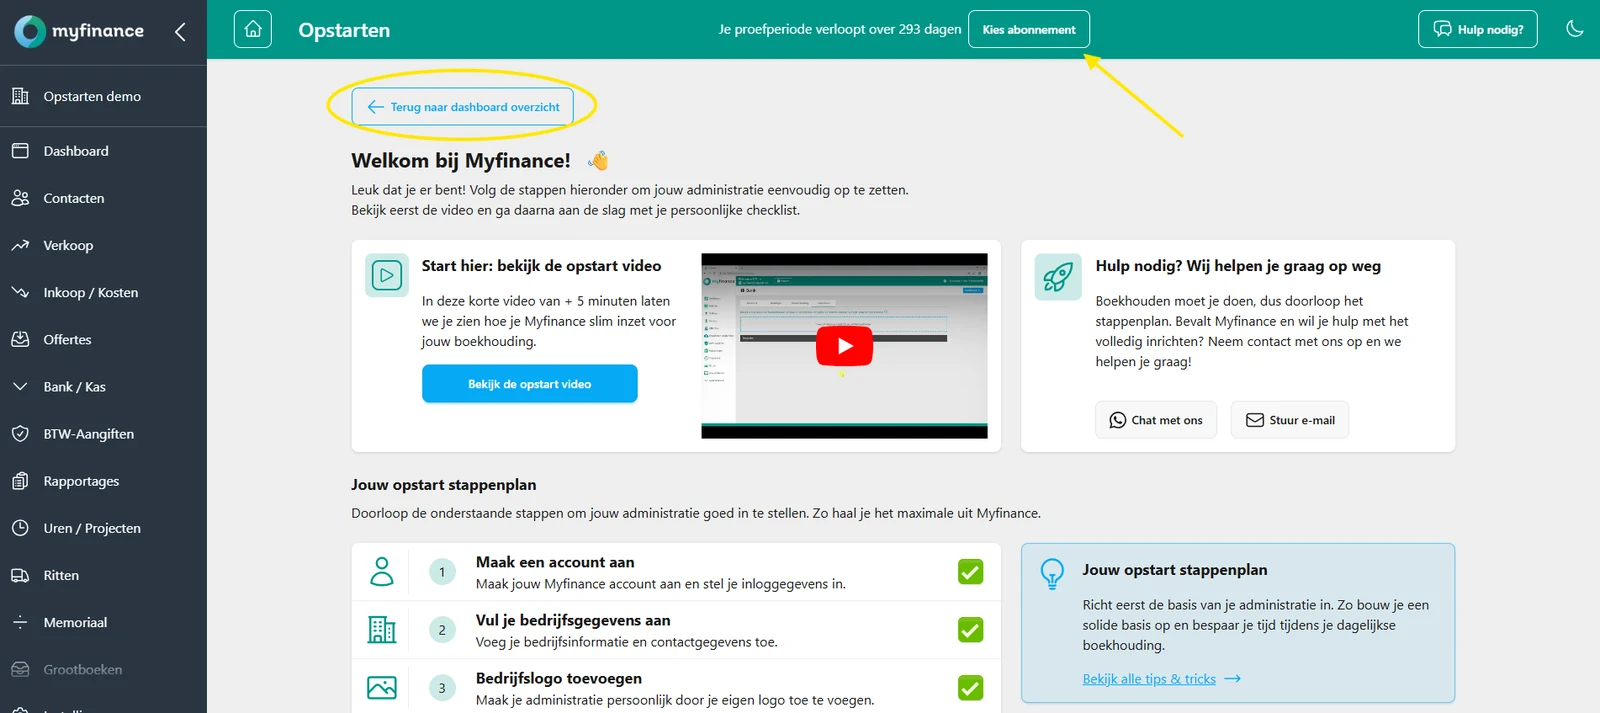Open Verkoop in the sidebar
Screen dimensions: 1600x713
coord(104,245)
